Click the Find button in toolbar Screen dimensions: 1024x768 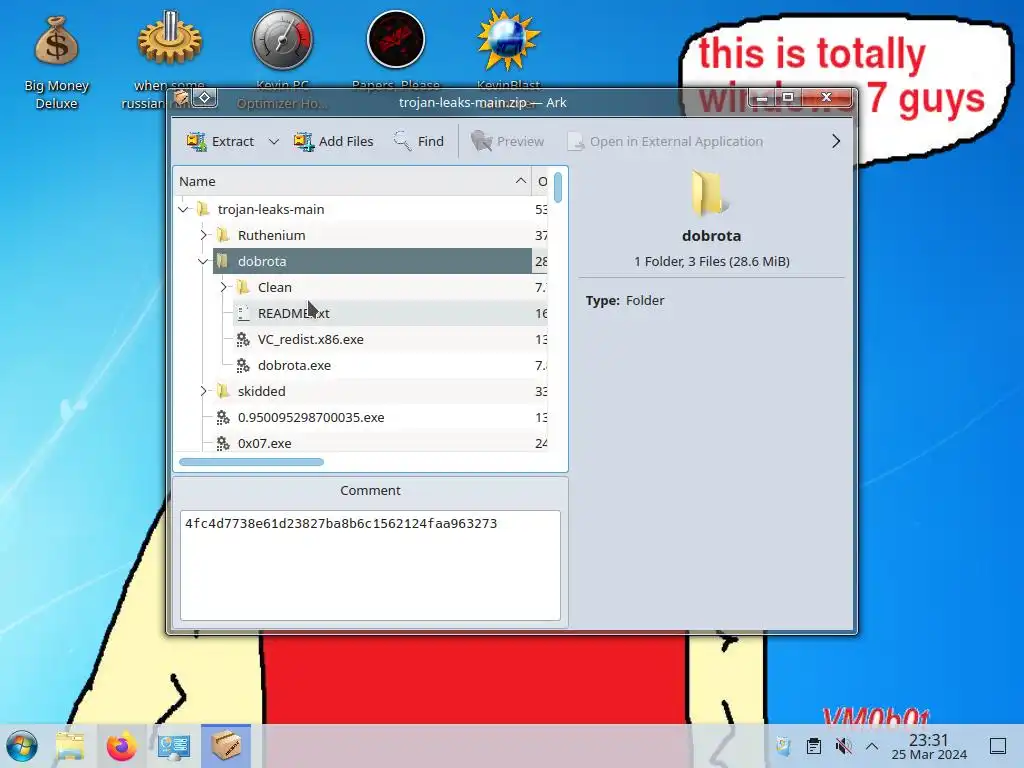click(x=419, y=141)
